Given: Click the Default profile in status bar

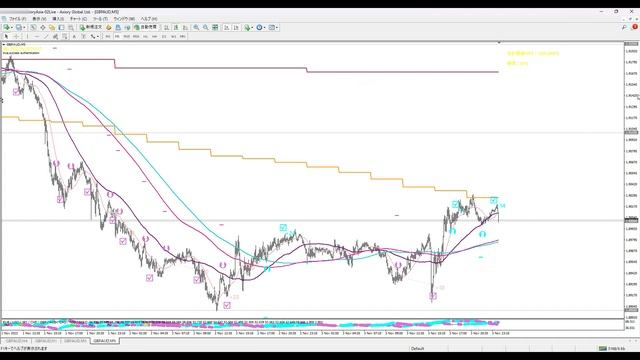Looking at the screenshot, I should (x=417, y=349).
